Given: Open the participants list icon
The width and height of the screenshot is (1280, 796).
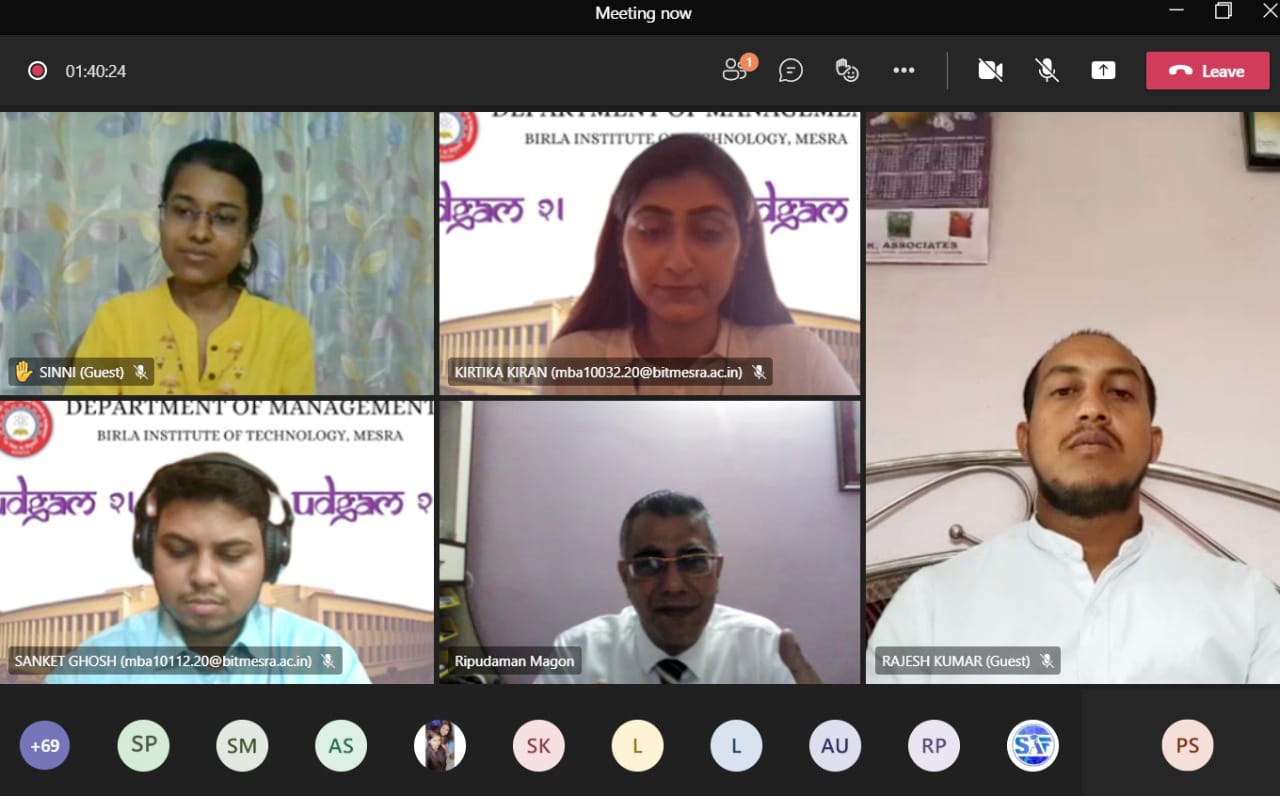Looking at the screenshot, I should pyautogui.click(x=736, y=70).
